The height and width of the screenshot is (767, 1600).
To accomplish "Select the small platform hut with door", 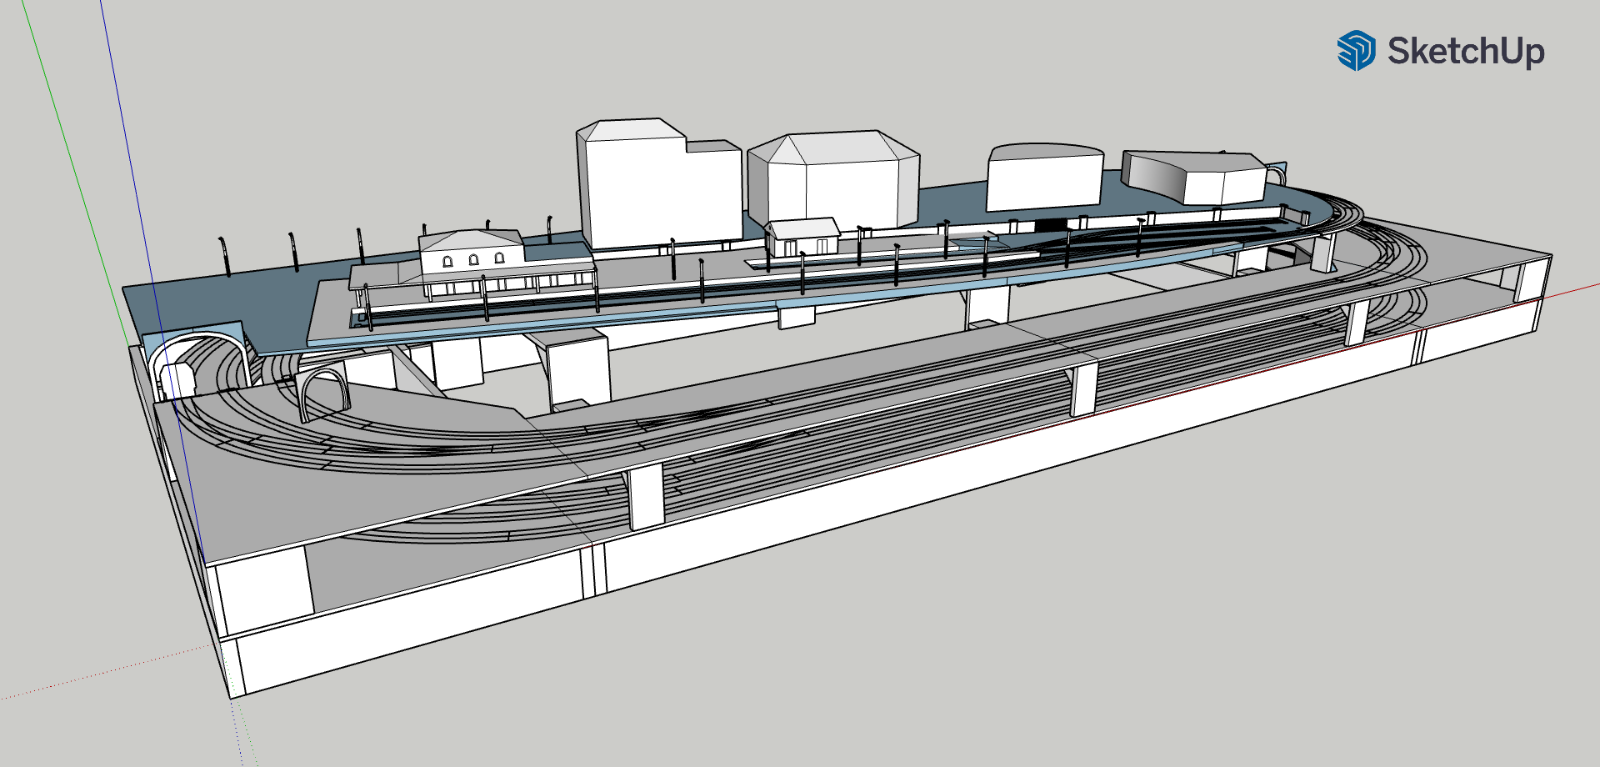I will (802, 237).
